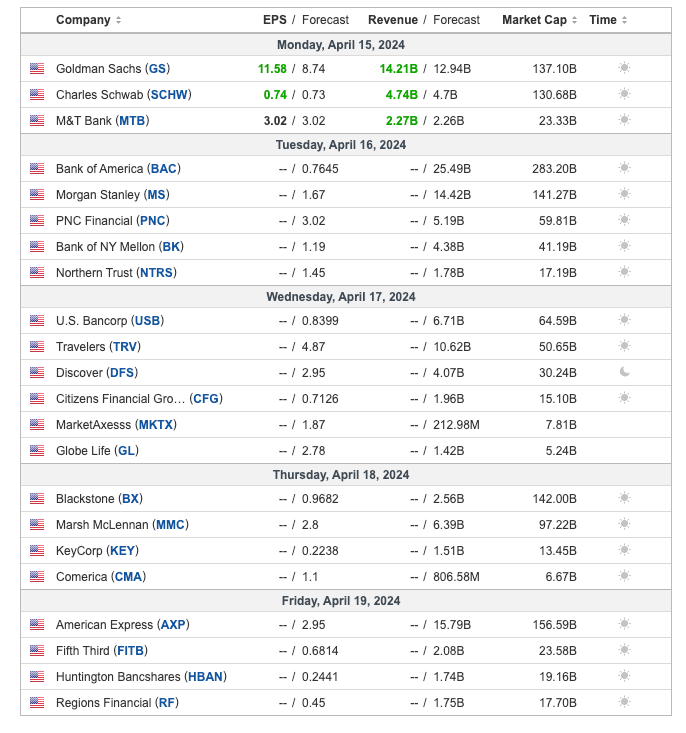Click the US flag icon beside Bank of America
686x733 pixels.
coord(37,169)
